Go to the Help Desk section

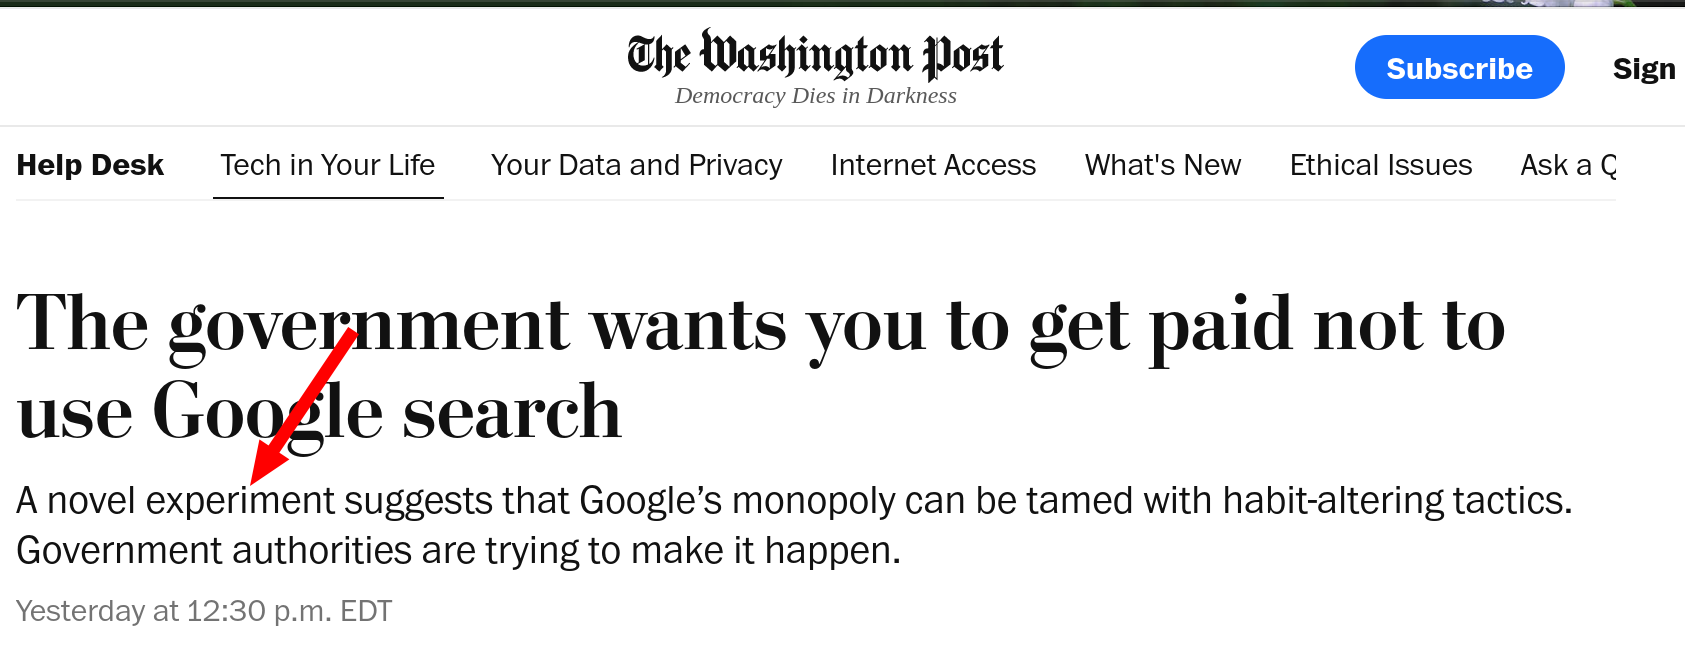click(x=90, y=165)
